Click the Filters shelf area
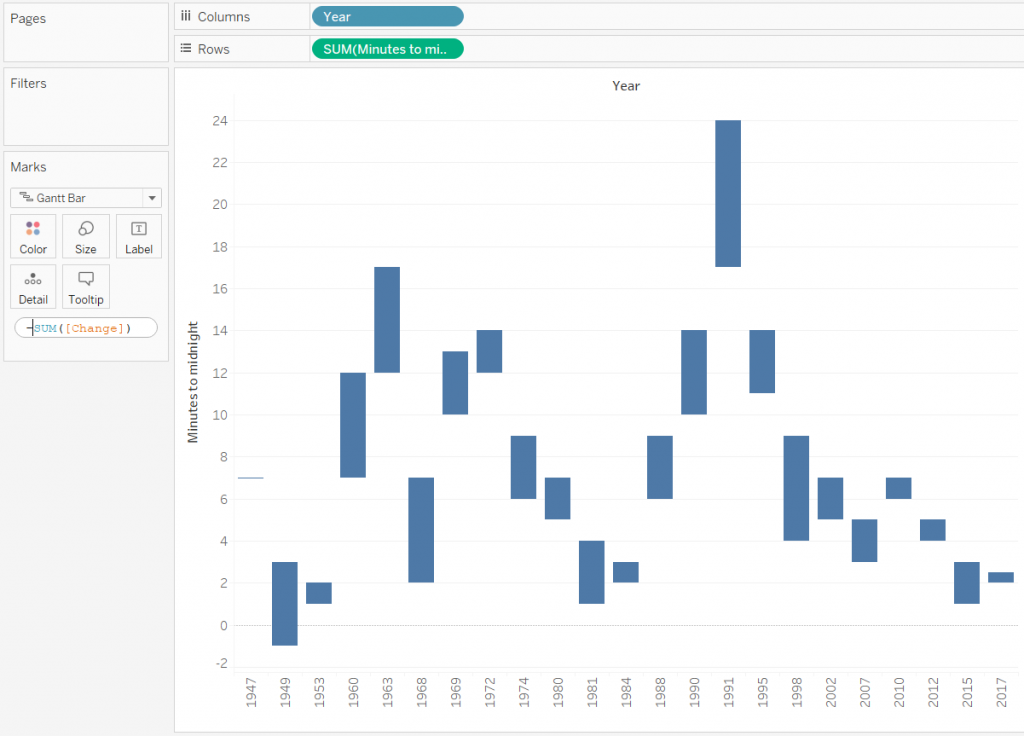The width and height of the screenshot is (1024, 736). pyautogui.click(x=85, y=105)
